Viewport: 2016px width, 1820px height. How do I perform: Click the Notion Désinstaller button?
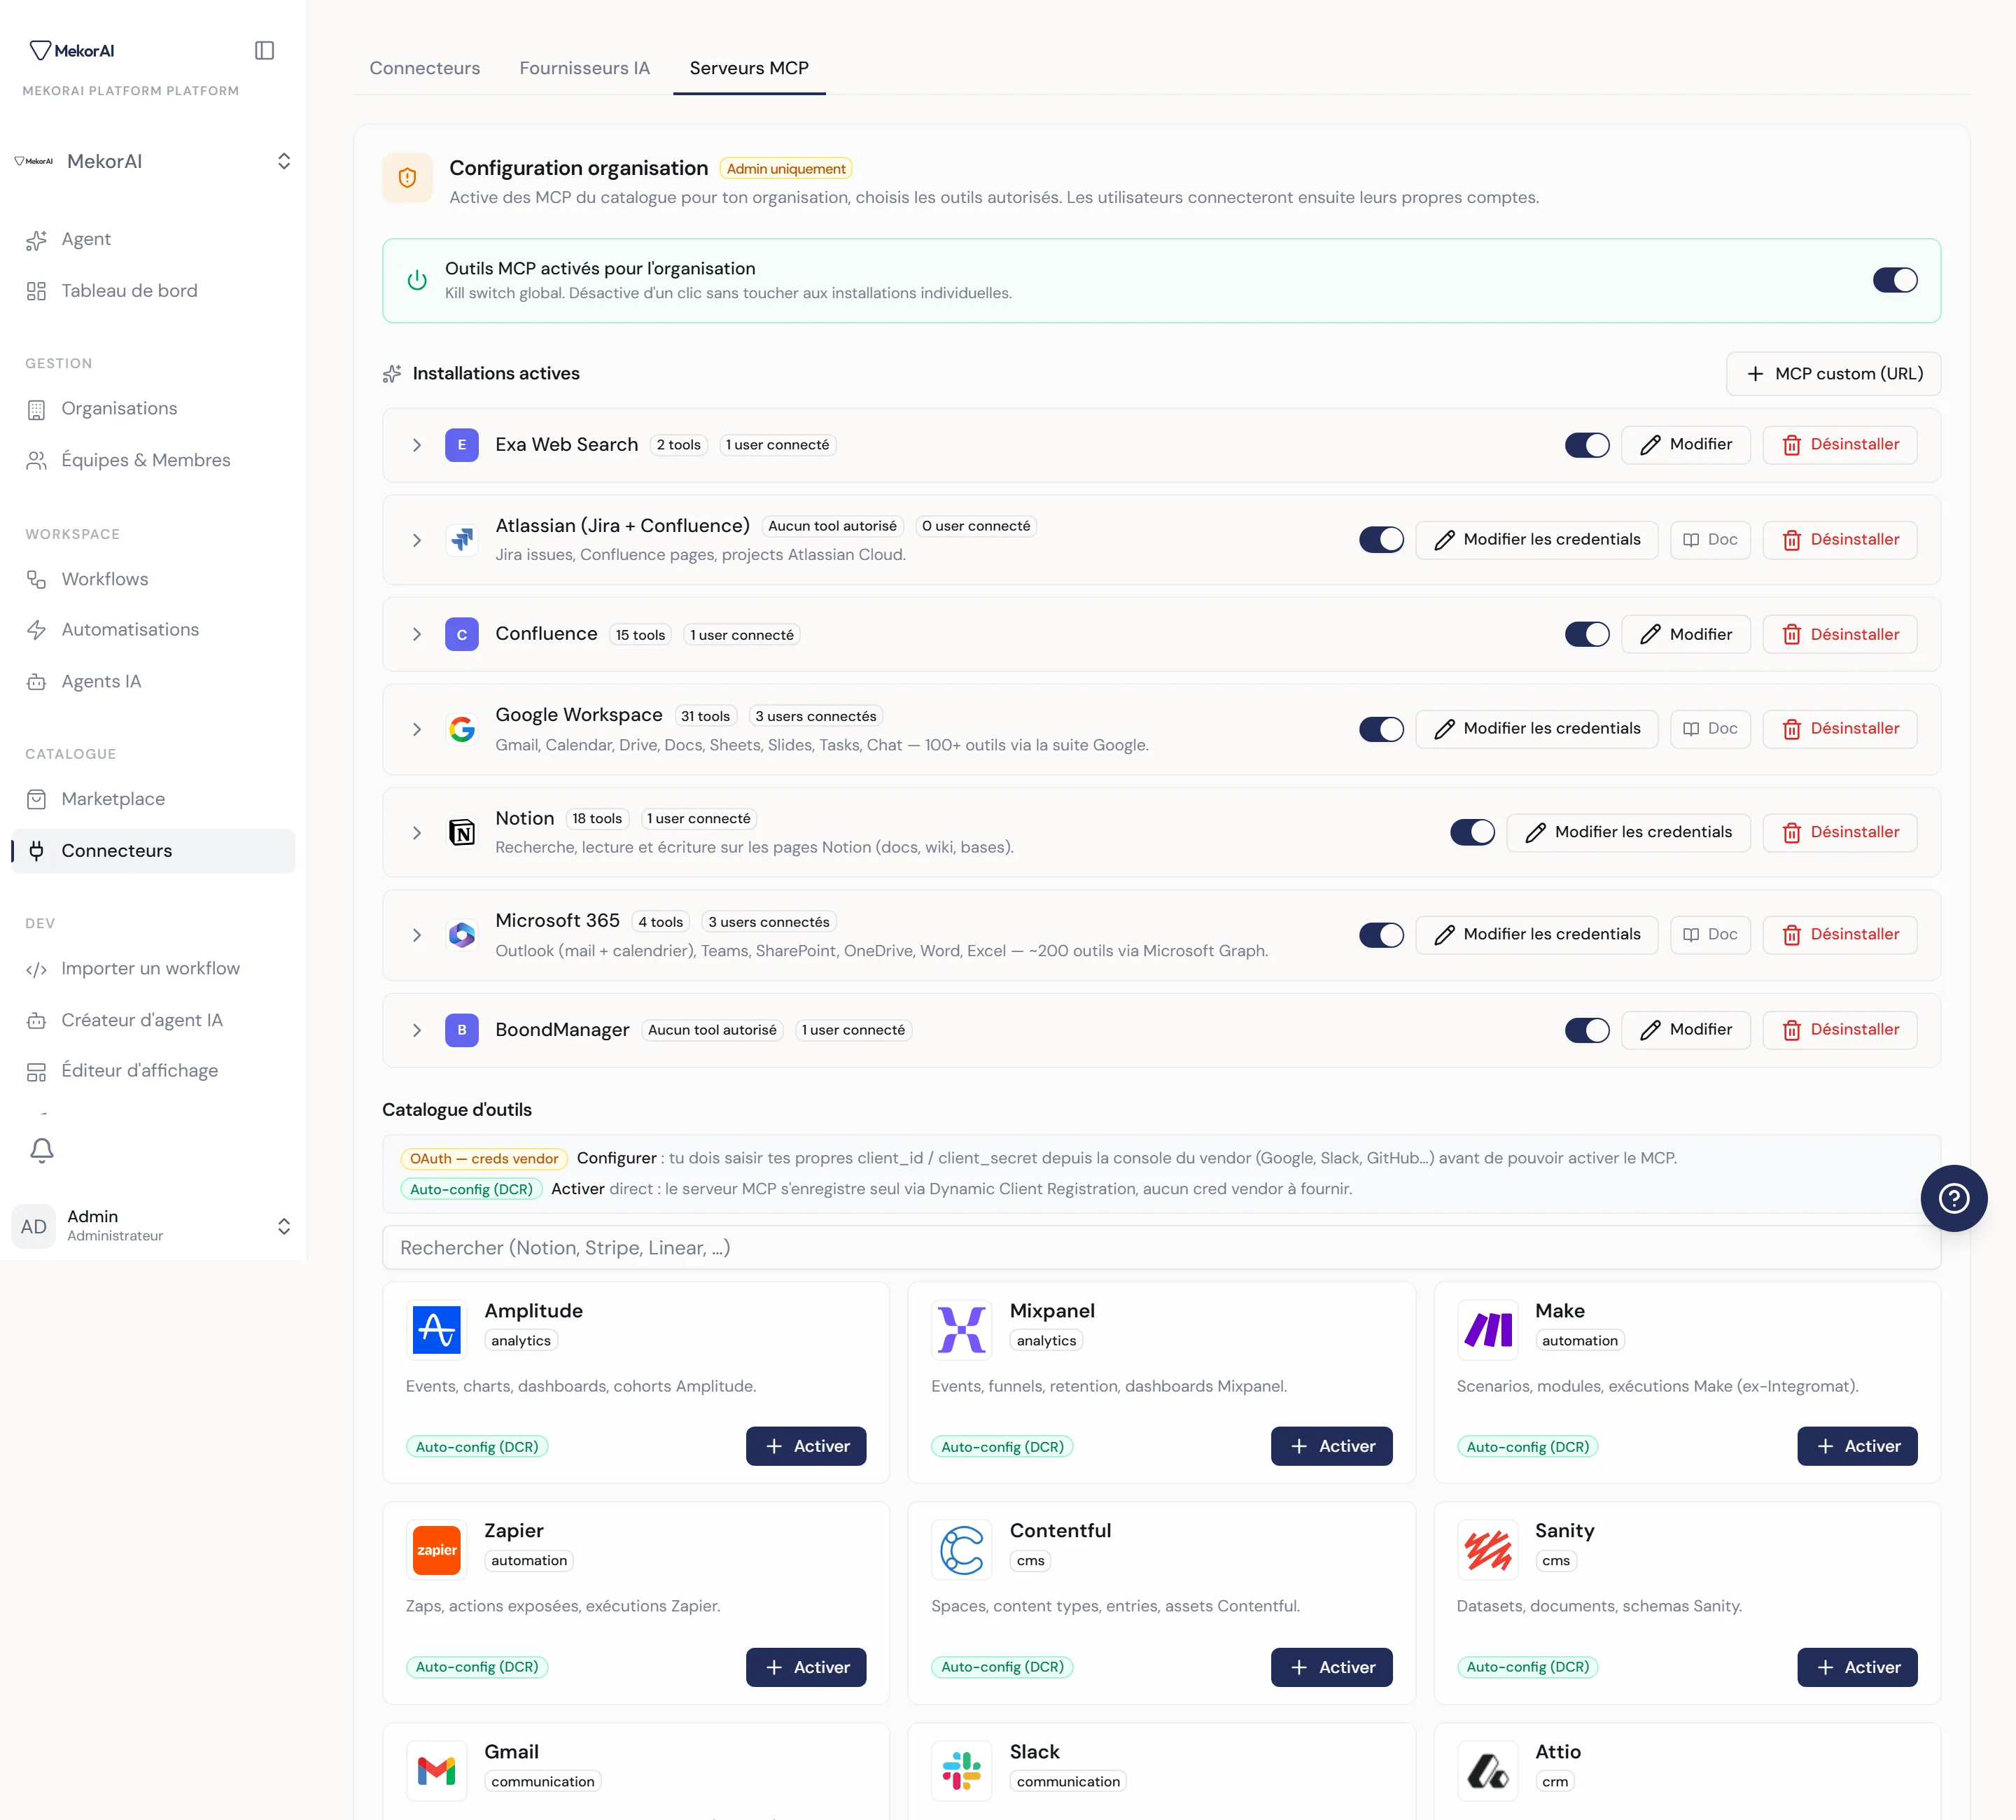click(1839, 832)
